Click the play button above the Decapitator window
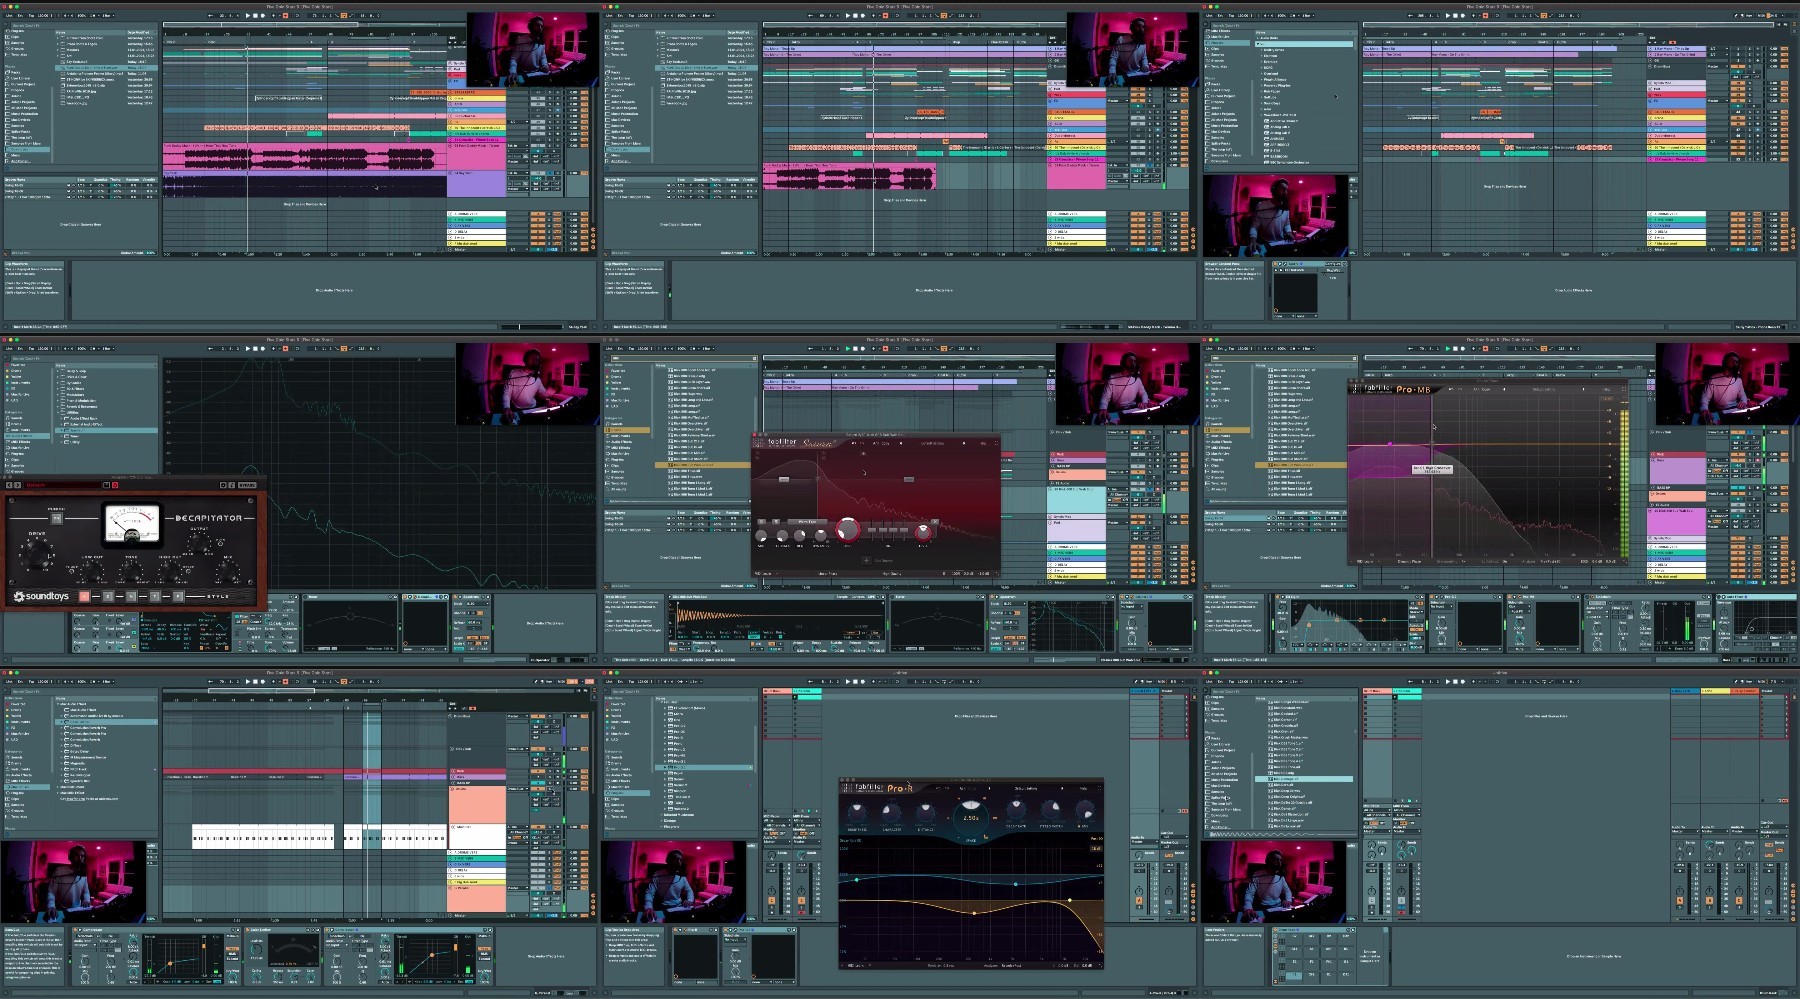 [x=248, y=348]
